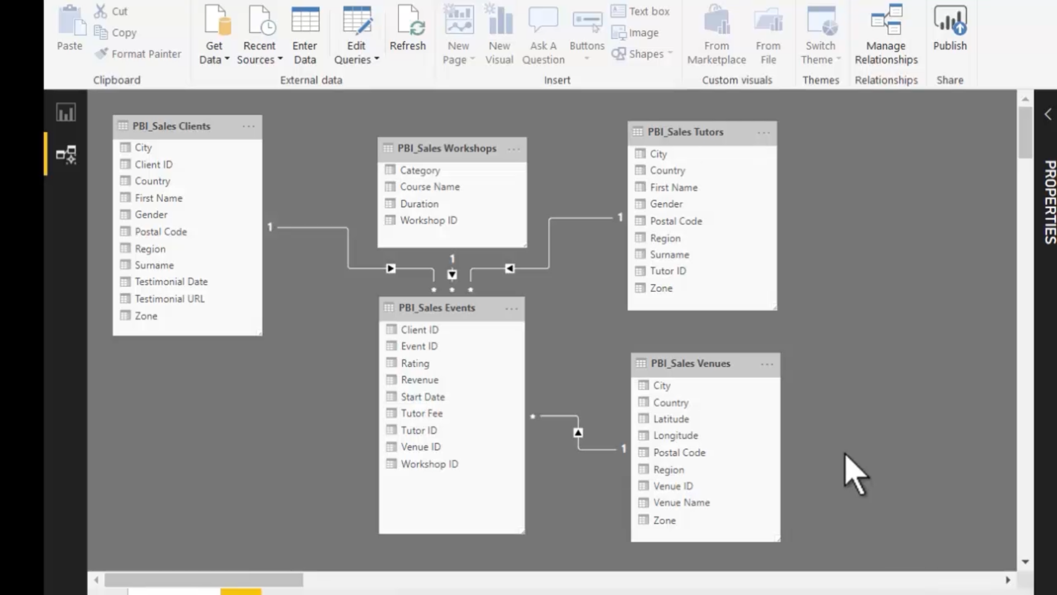This screenshot has width=1057, height=595.
Task: Open the PBI_Sales Events ellipsis menu
Action: [512, 308]
